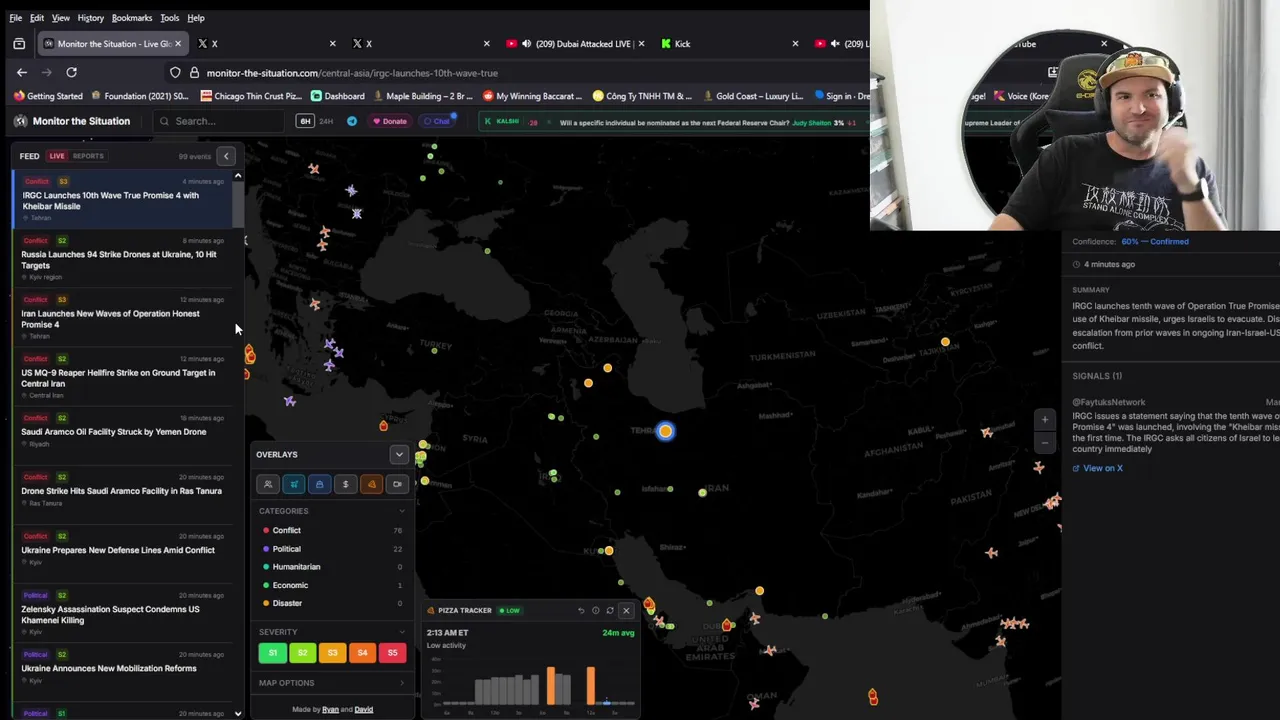Toggle the S4 severity filter
Image resolution: width=1280 pixels, height=720 pixels.
(362, 653)
